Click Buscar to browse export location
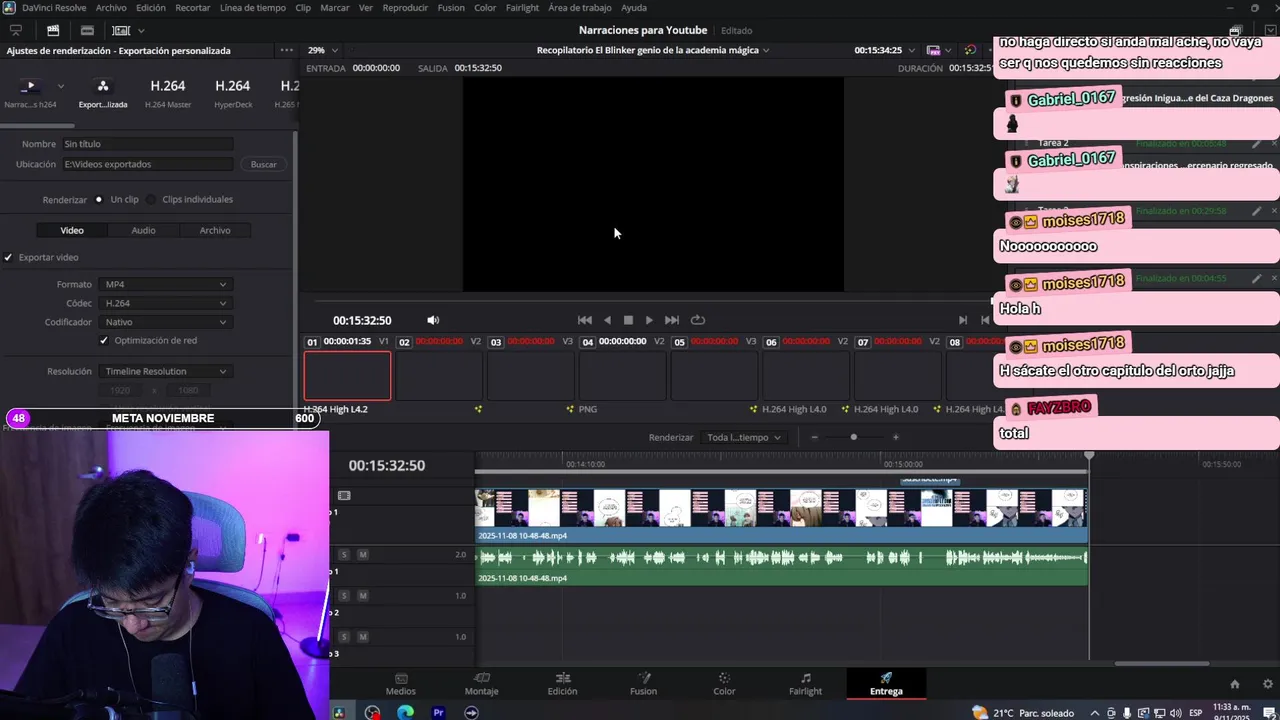Viewport: 1280px width, 720px height. [x=264, y=164]
